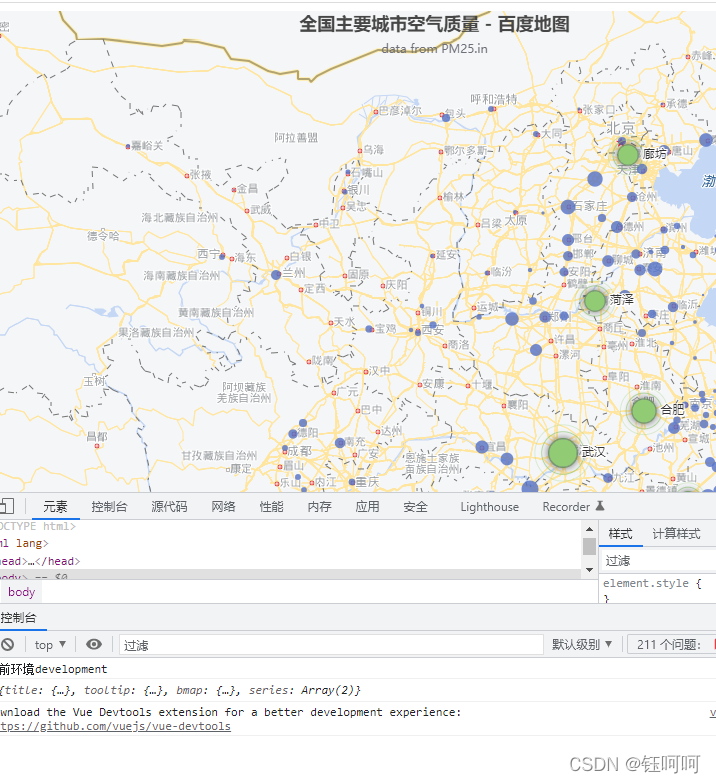Image resolution: width=716 pixels, height=783 pixels.
Task: Click the blue 呼和浩特 data point
Action: pyautogui.click(x=492, y=109)
